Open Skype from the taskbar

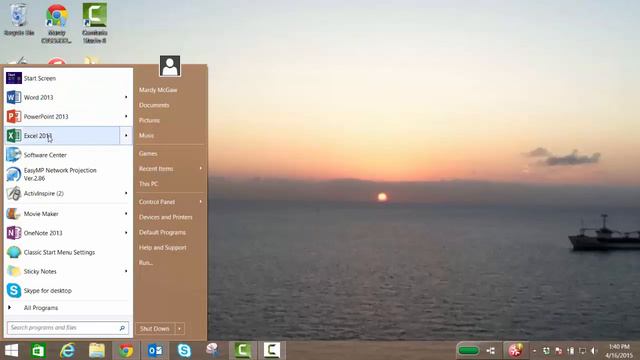click(x=184, y=351)
